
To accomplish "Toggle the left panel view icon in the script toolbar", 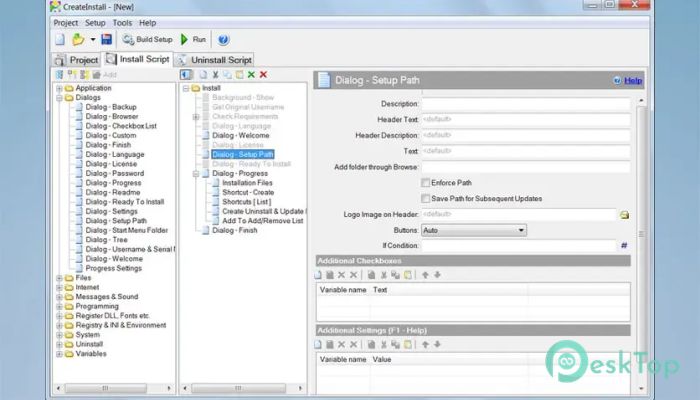I will coord(186,75).
